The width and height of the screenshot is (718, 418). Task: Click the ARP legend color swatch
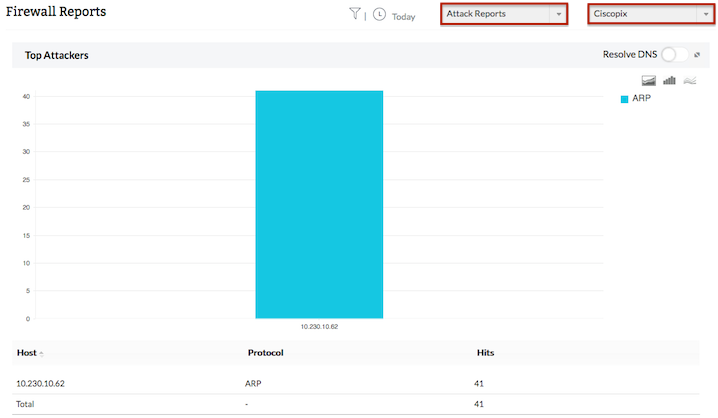624,99
